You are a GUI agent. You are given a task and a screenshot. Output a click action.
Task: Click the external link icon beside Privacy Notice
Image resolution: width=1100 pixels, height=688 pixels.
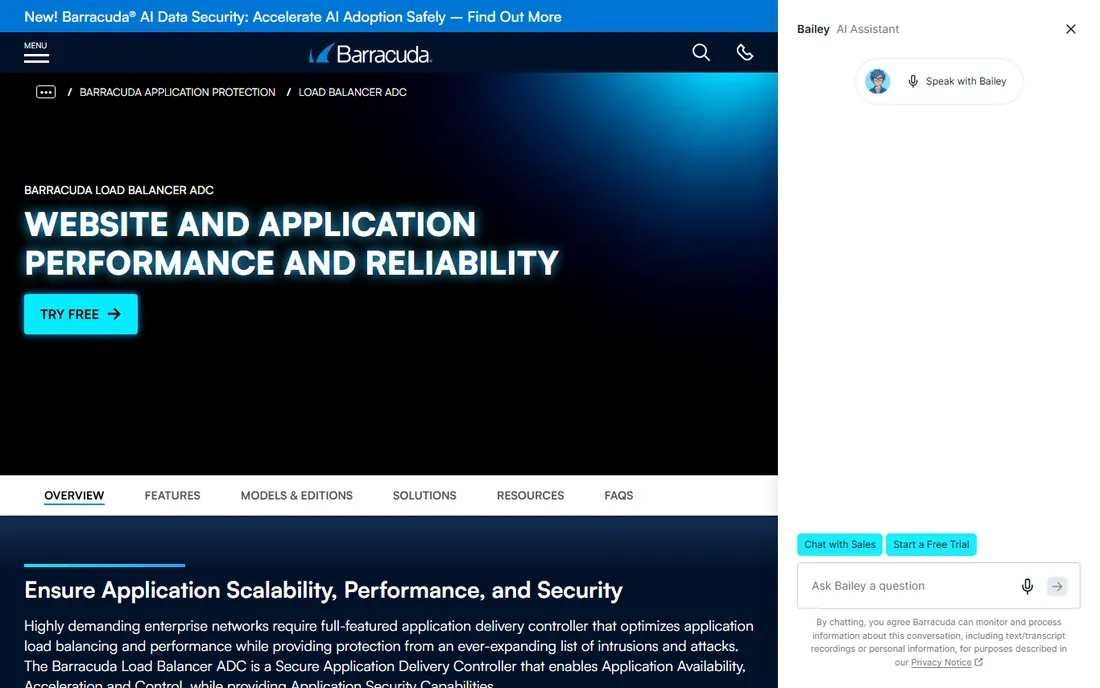(979, 662)
